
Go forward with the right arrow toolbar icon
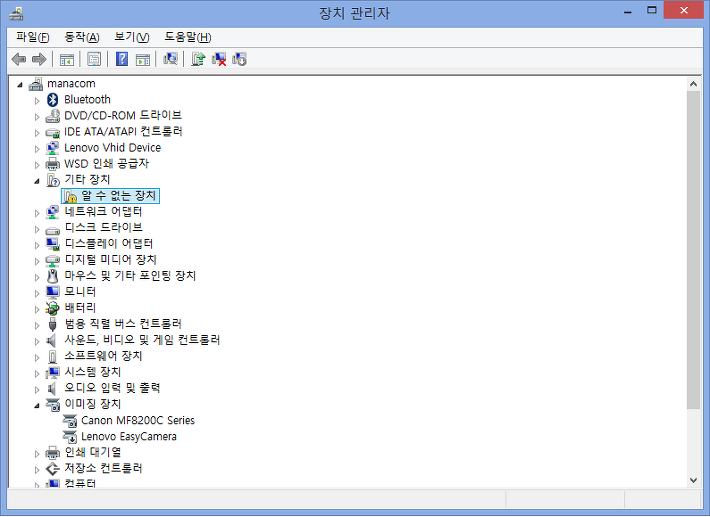click(39, 59)
